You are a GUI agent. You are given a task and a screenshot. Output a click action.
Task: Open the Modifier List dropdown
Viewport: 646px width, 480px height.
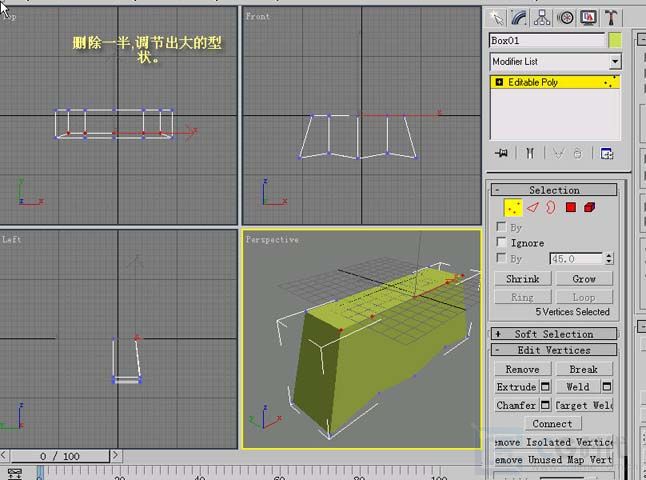click(x=615, y=62)
